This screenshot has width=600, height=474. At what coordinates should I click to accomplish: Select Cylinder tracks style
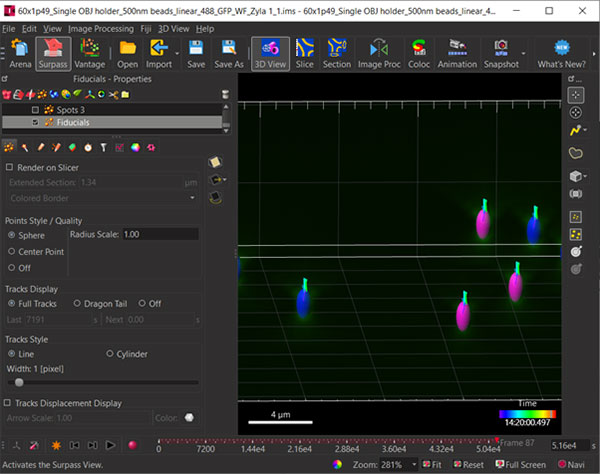[x=110, y=353]
